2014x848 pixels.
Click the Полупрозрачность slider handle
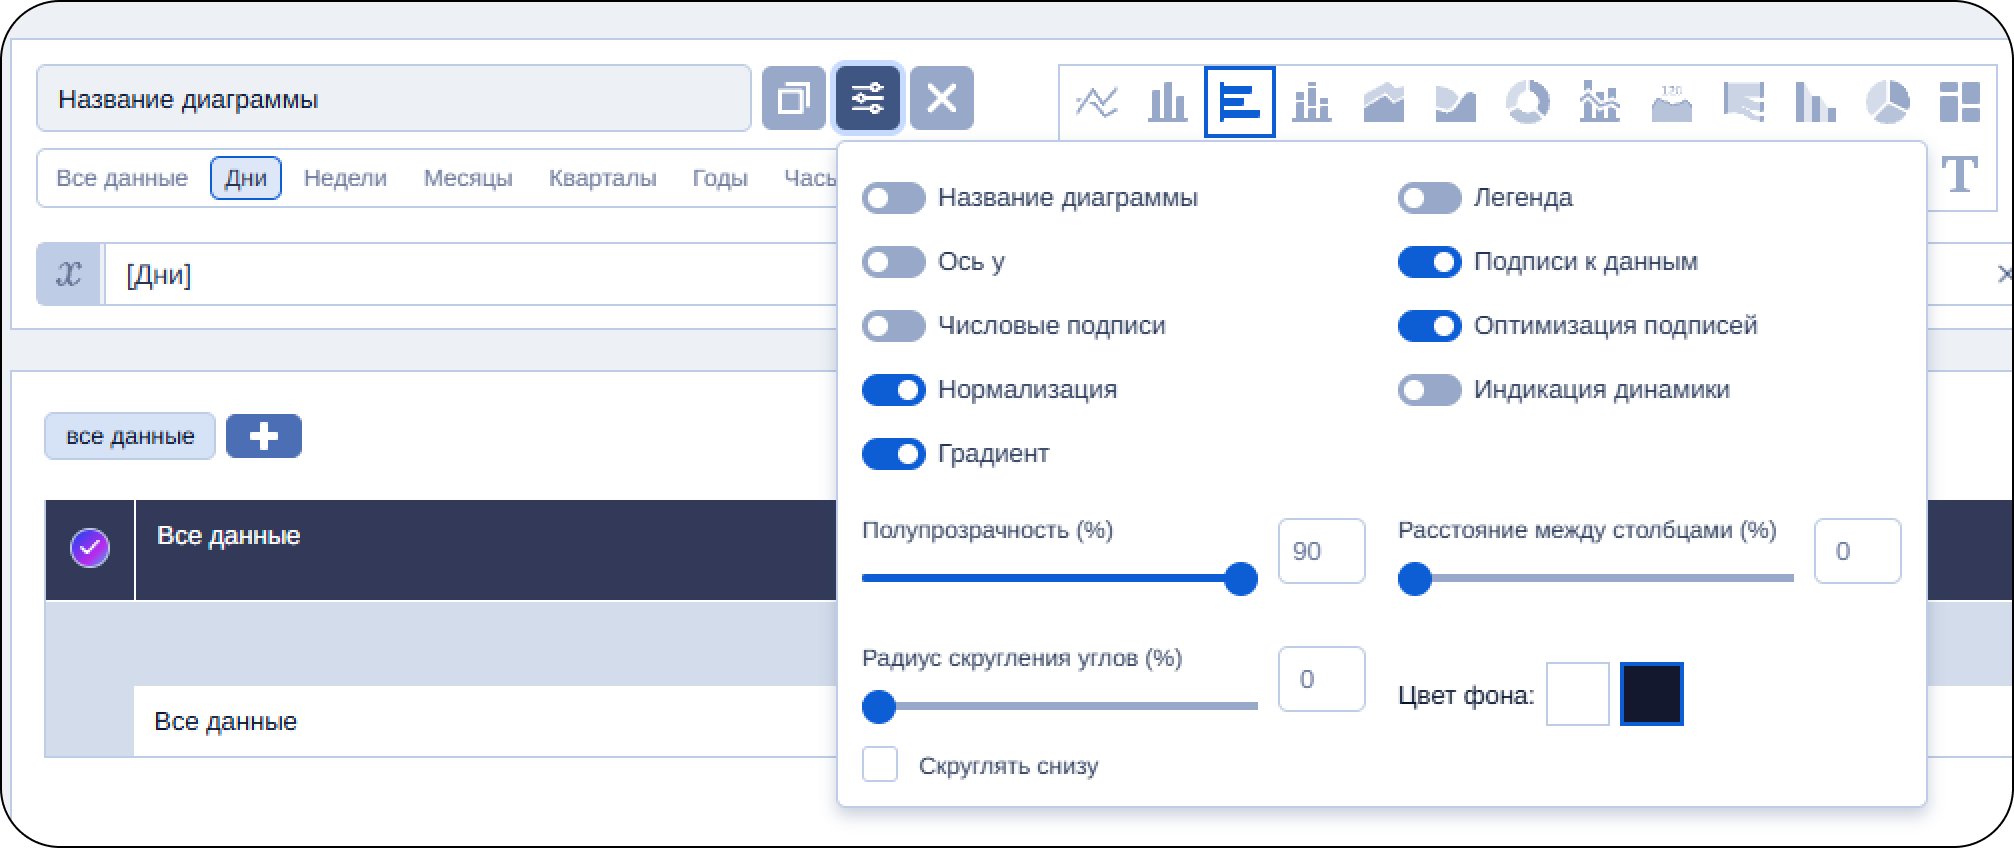pyautogui.click(x=1241, y=579)
